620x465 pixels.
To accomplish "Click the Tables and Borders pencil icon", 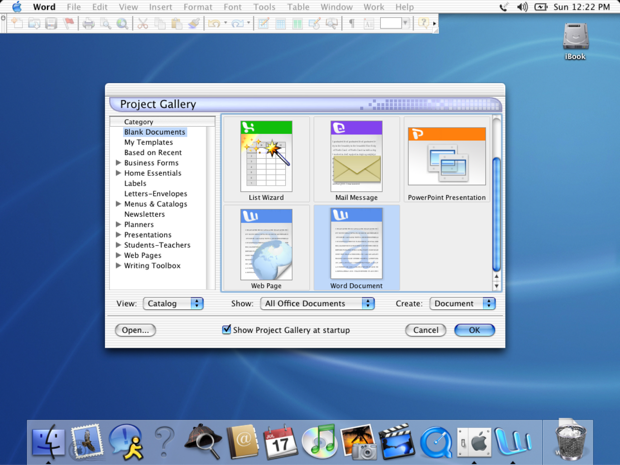I will point(263,24).
